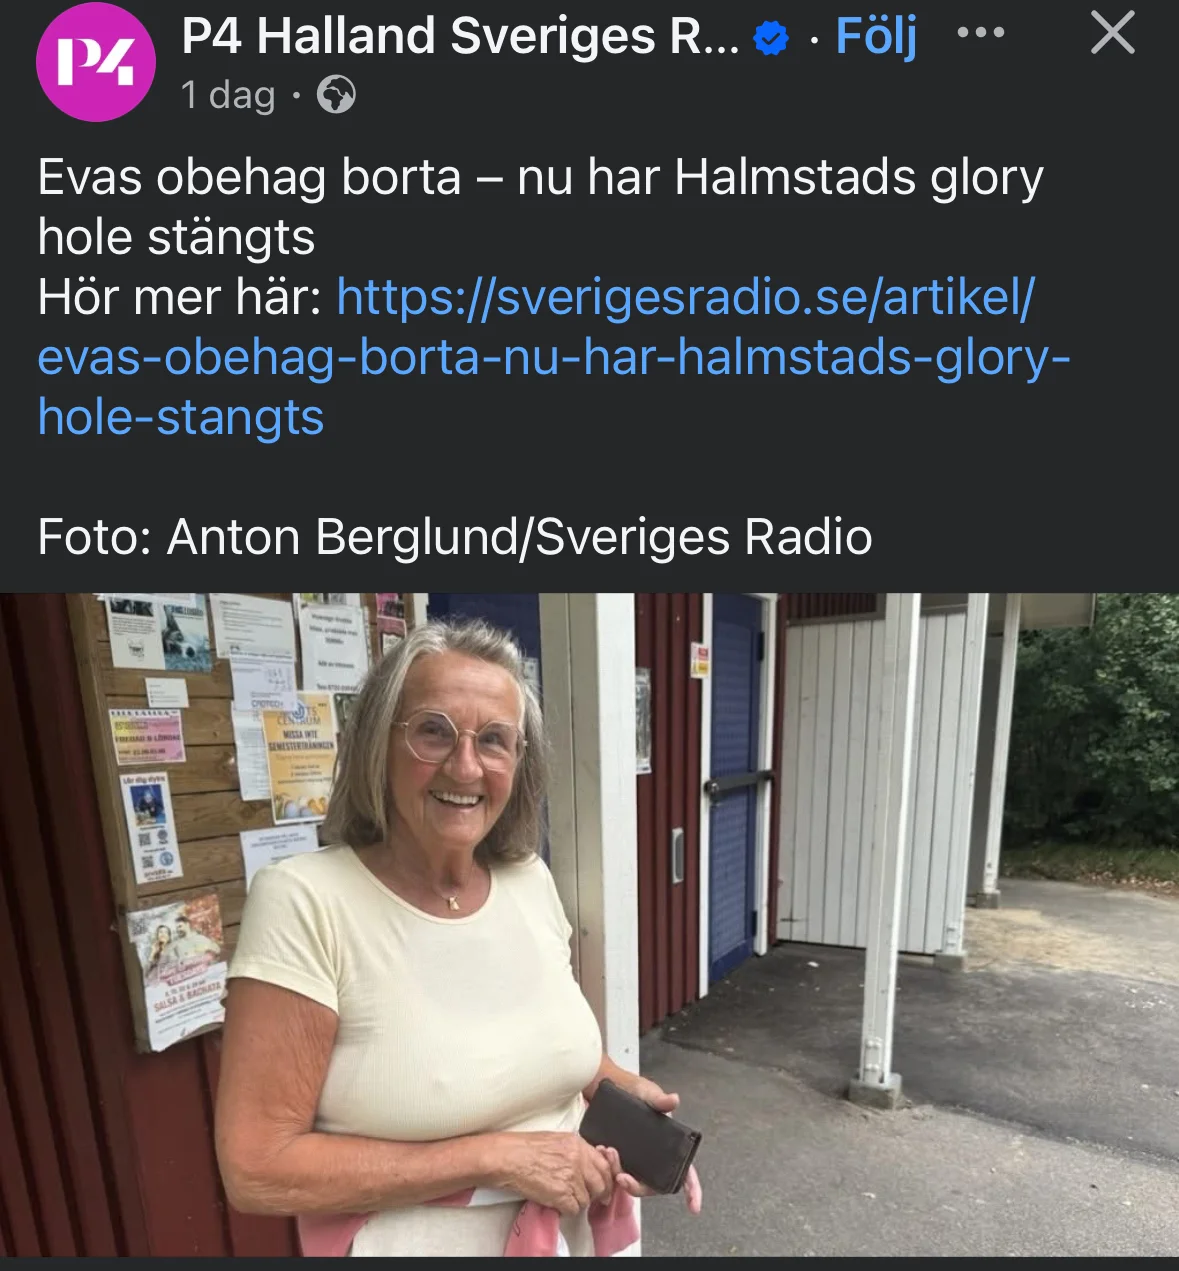Tap the "1 dag" post timestamp
Viewport: 1179px width, 1271px height.
click(228, 95)
